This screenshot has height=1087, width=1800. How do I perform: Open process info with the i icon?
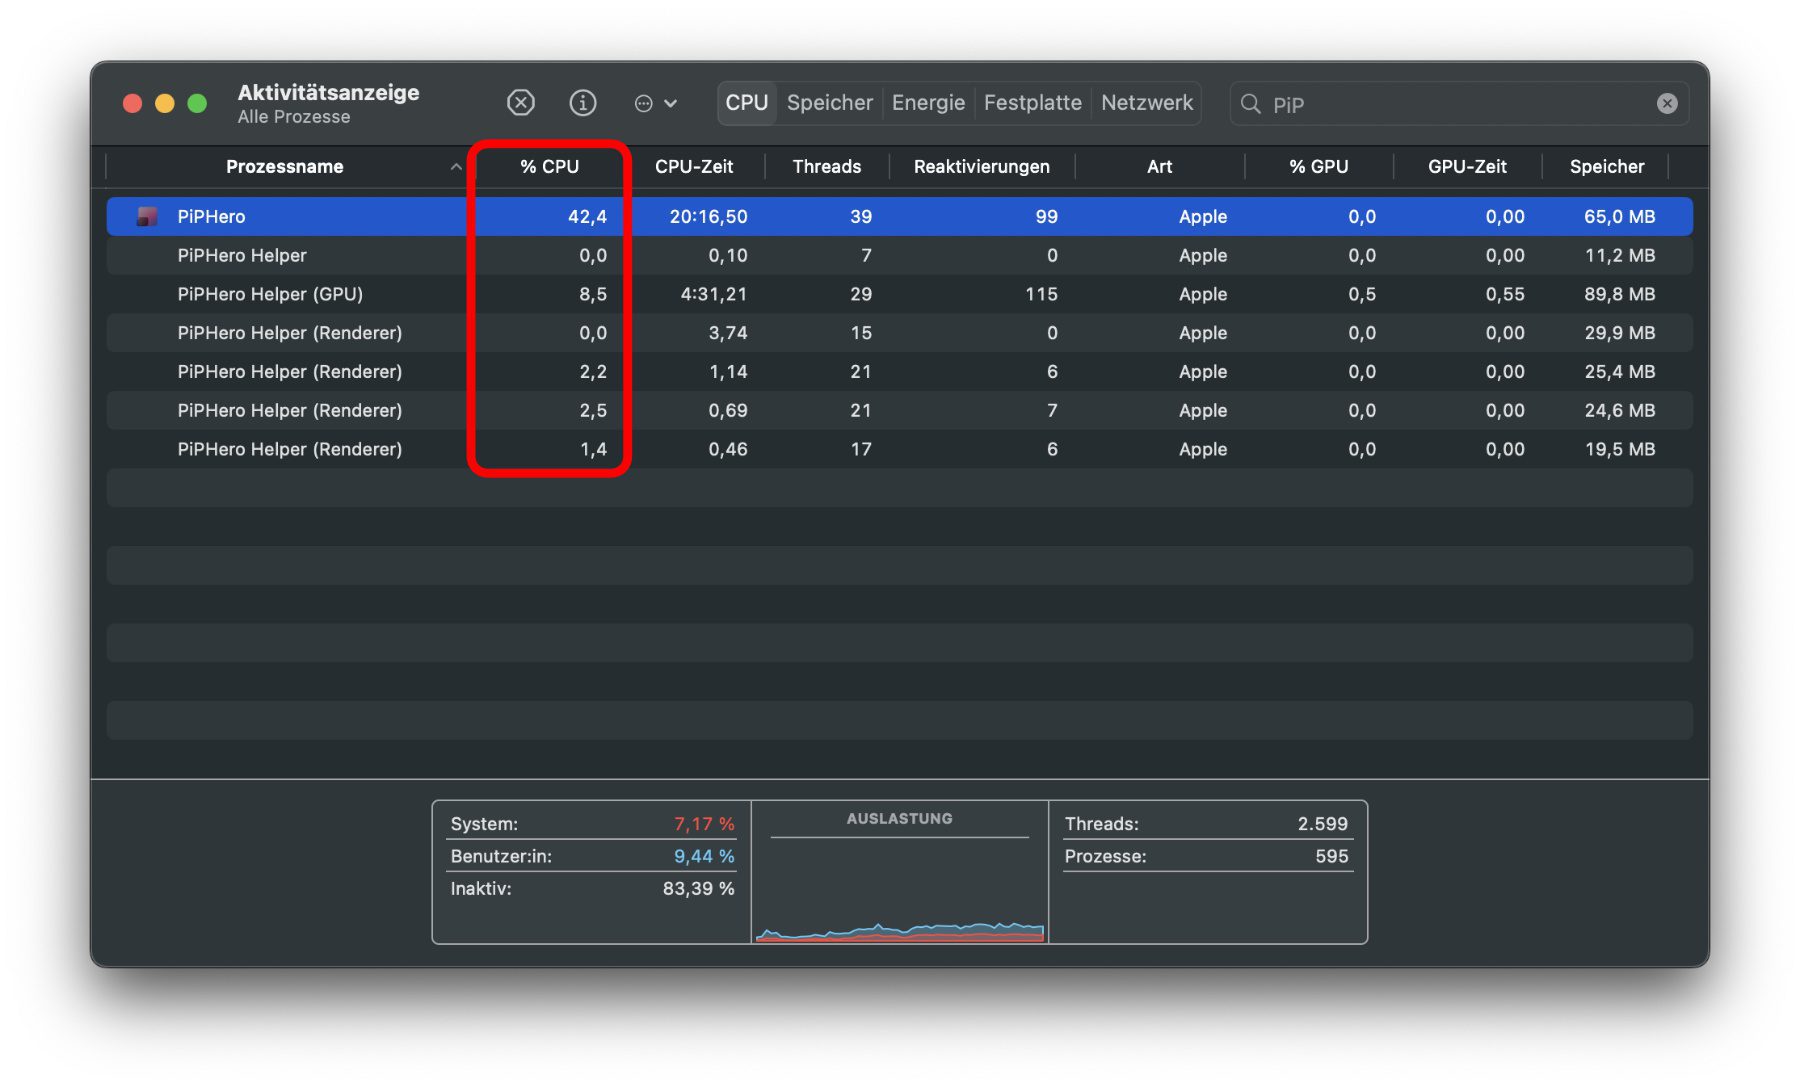point(582,103)
